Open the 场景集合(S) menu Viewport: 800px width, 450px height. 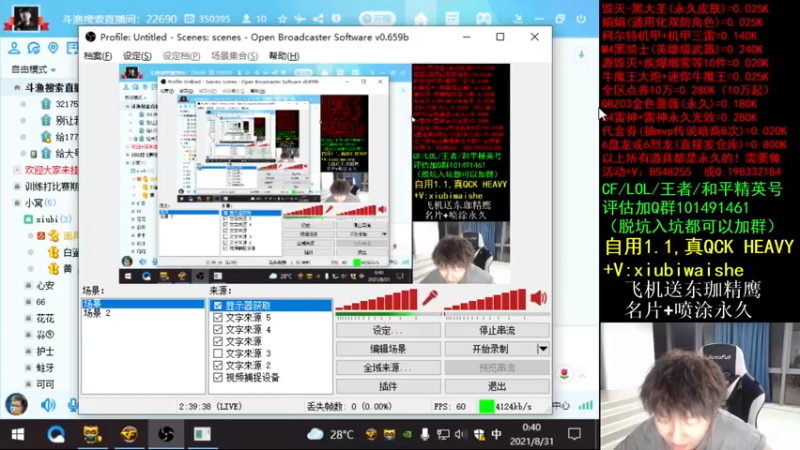(x=234, y=56)
